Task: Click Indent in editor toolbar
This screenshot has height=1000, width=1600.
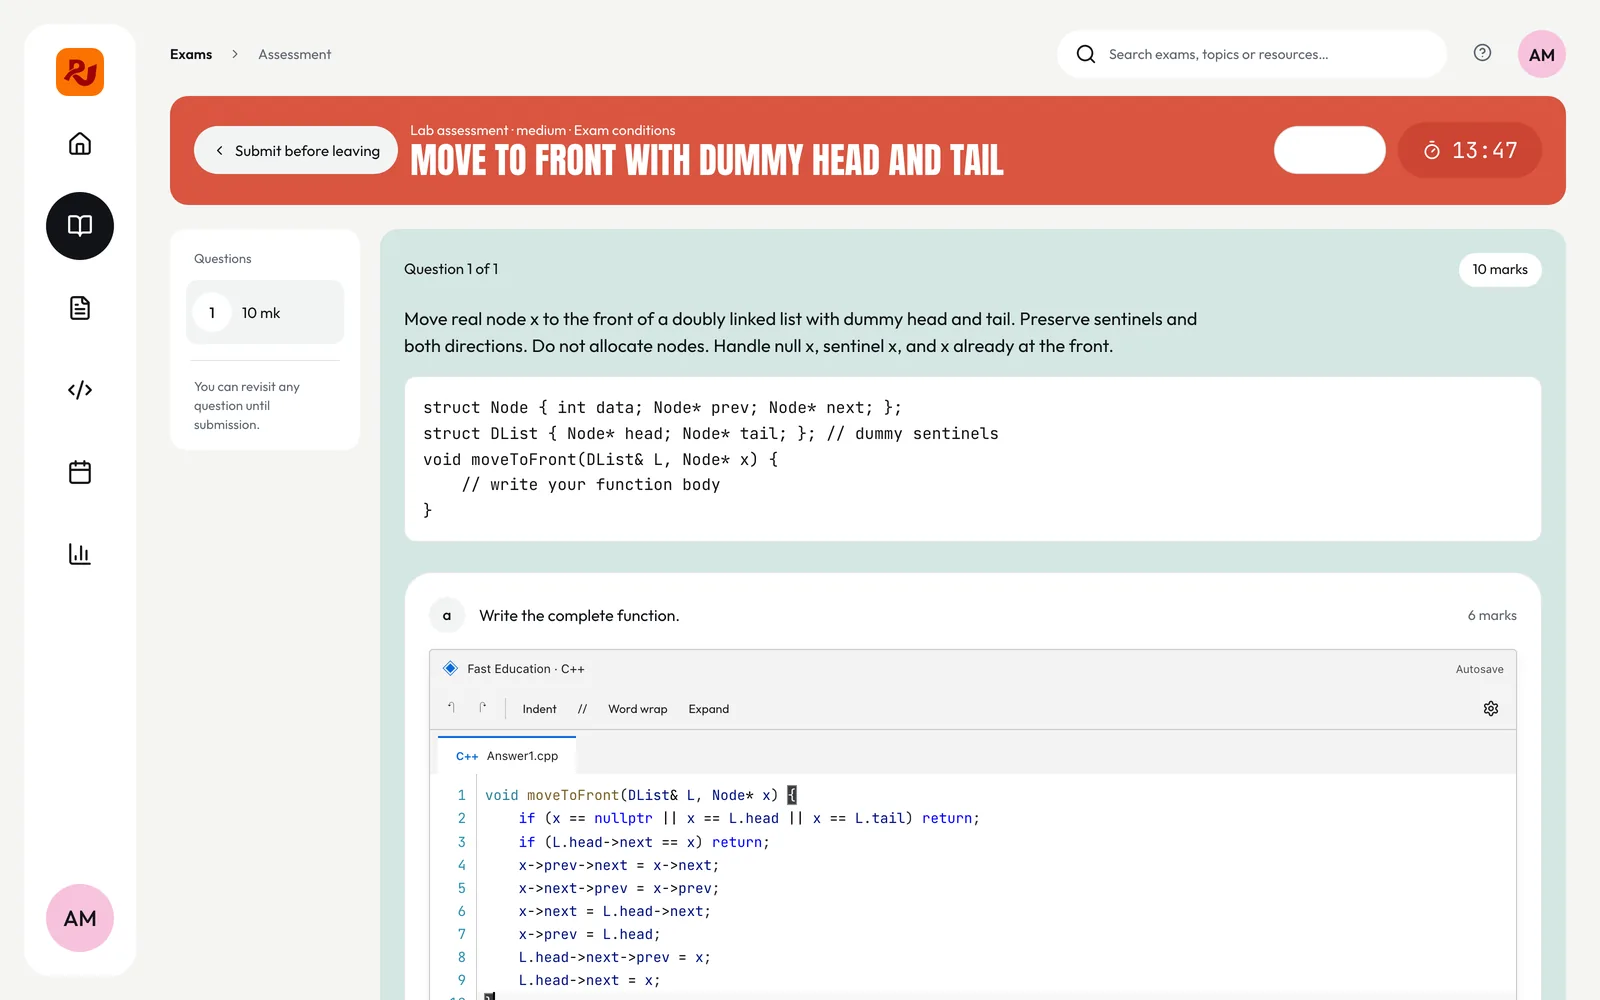Action: 539,709
